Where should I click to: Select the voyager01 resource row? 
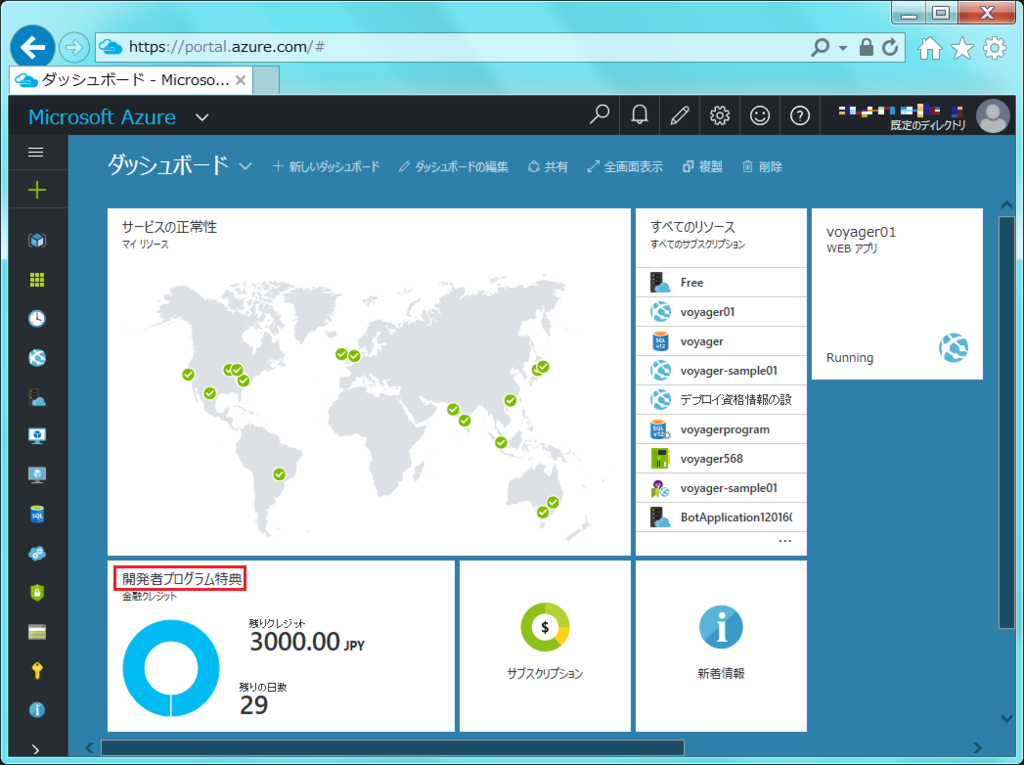[721, 312]
